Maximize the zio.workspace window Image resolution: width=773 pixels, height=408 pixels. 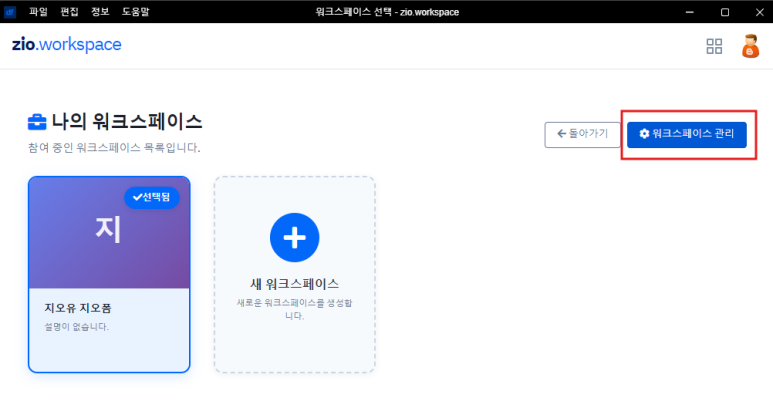coord(725,12)
